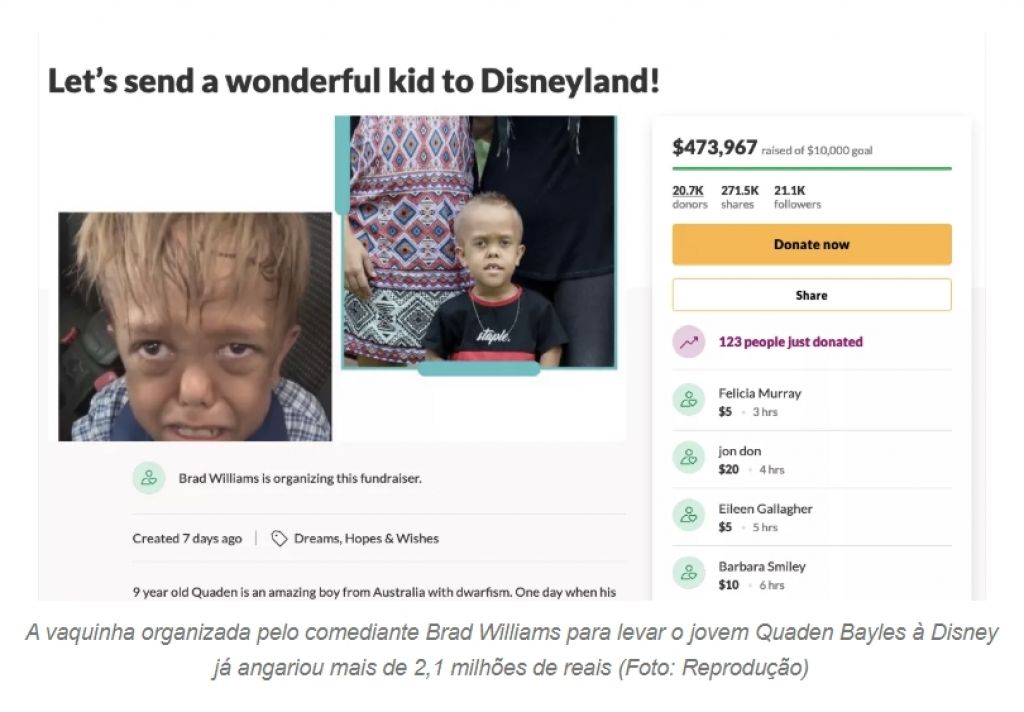
Task: Click the green fundraising progress bar
Action: (x=812, y=169)
